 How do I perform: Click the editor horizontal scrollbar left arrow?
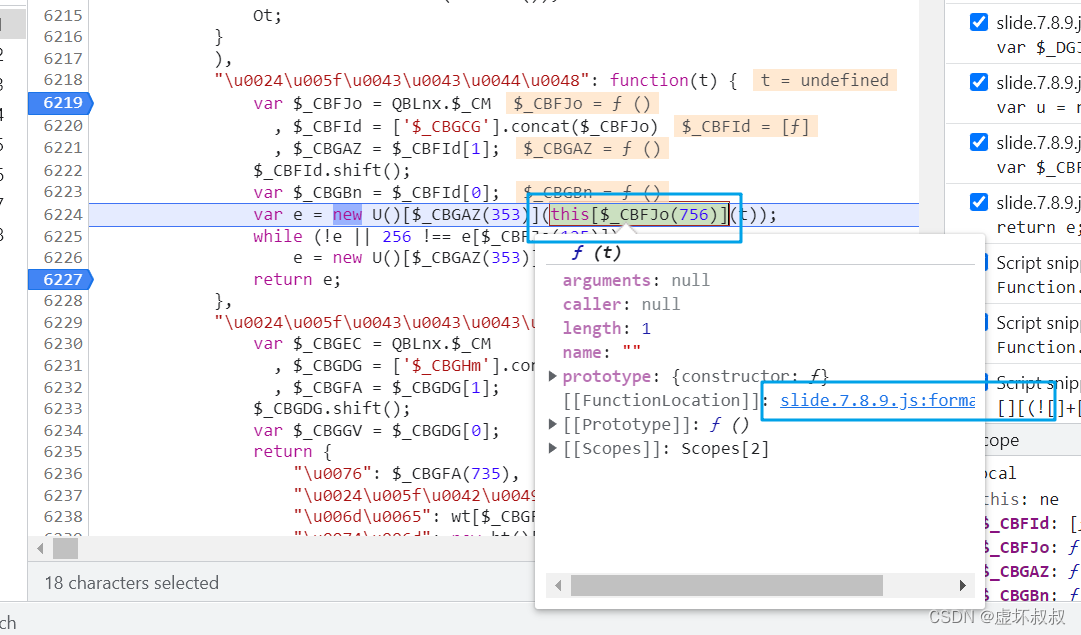[40, 549]
